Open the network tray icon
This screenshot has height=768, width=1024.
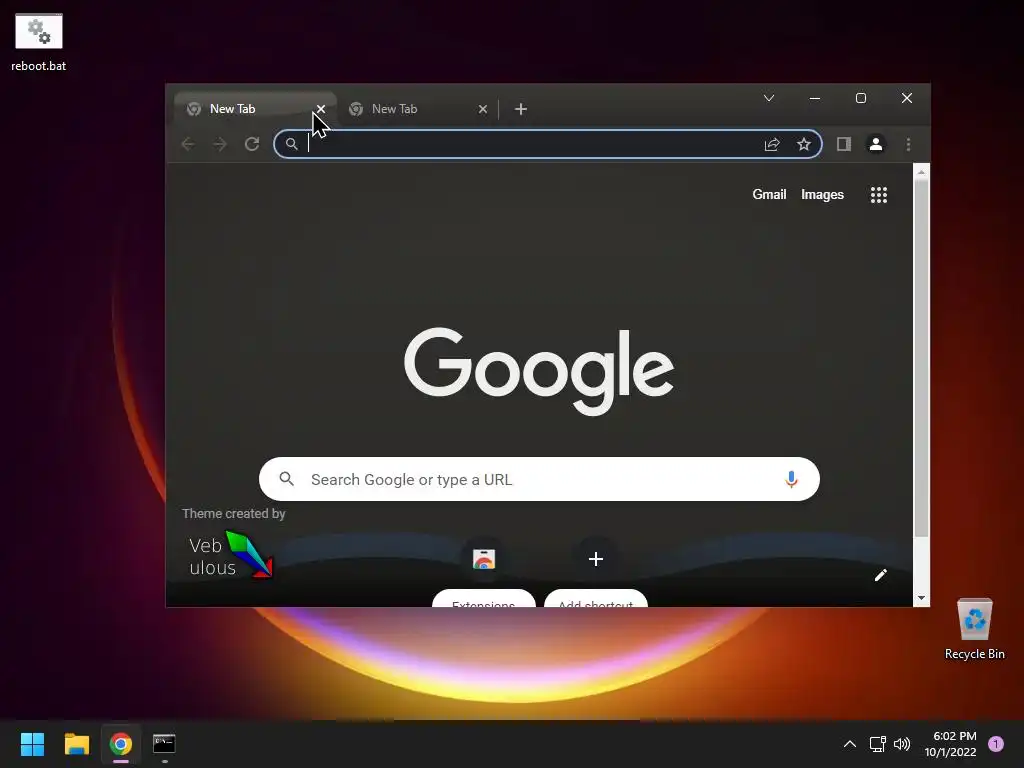pyautogui.click(x=877, y=744)
